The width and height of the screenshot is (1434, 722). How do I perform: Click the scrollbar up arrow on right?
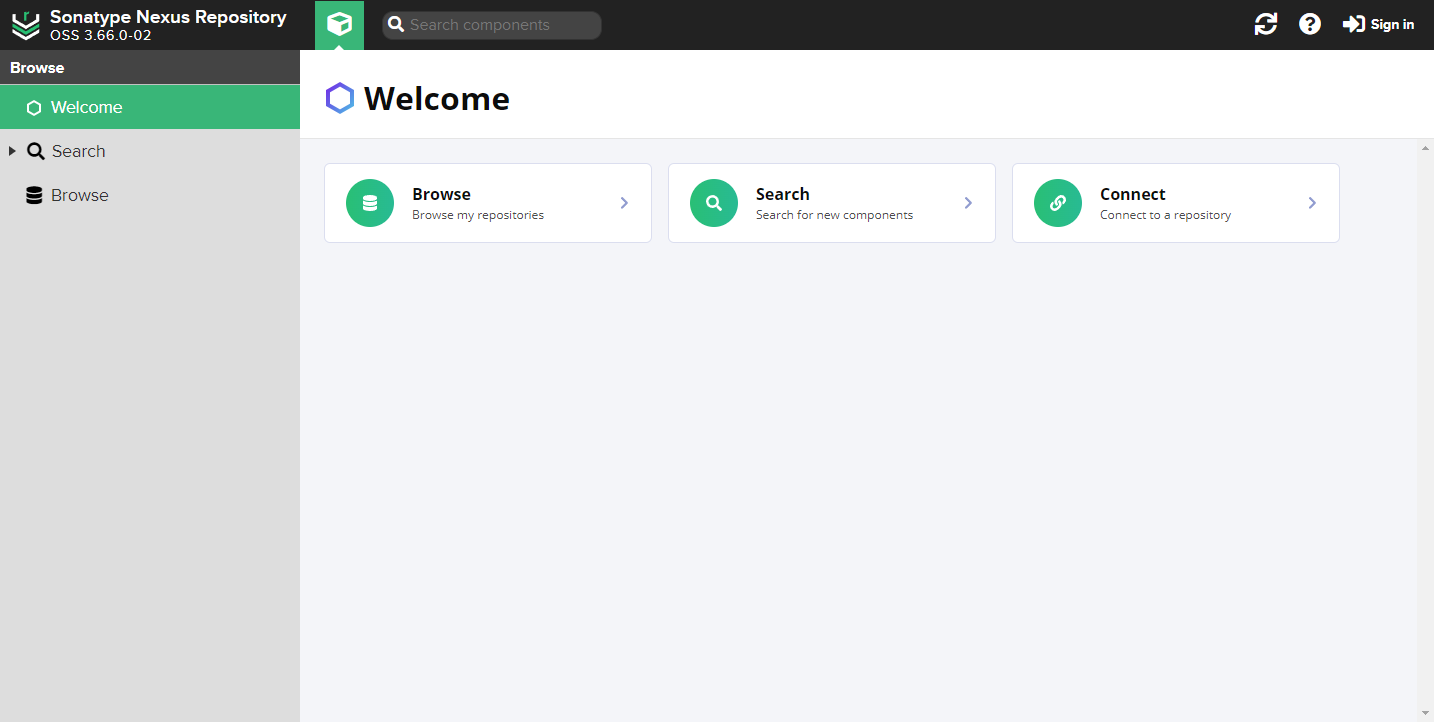pyautogui.click(x=1425, y=149)
